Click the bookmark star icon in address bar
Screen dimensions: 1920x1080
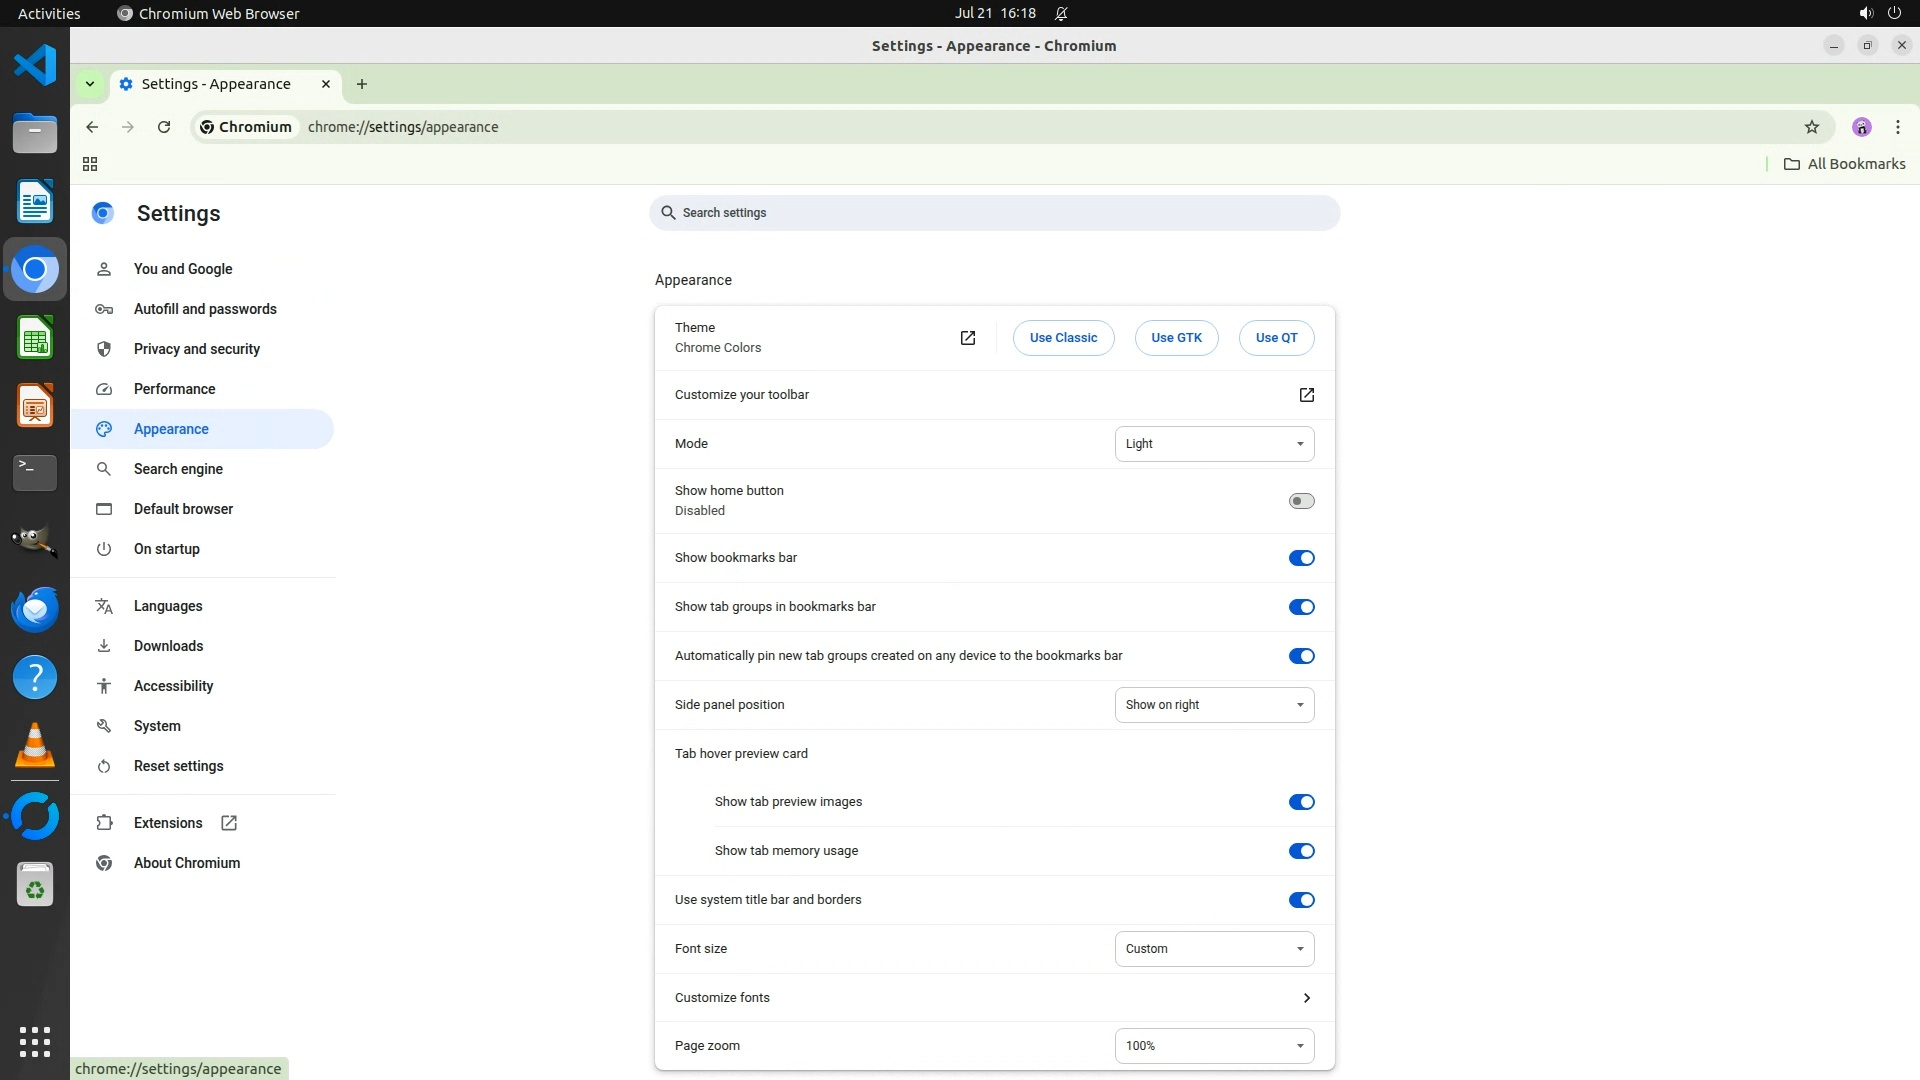click(1811, 127)
